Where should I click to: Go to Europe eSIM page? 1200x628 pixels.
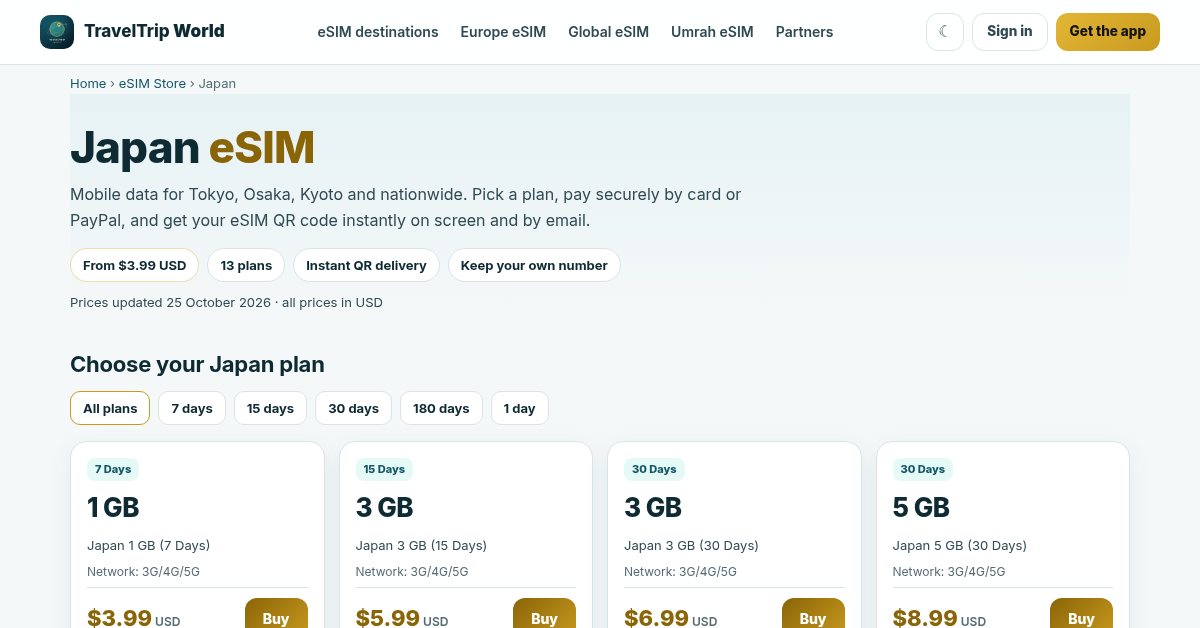pyautogui.click(x=503, y=32)
